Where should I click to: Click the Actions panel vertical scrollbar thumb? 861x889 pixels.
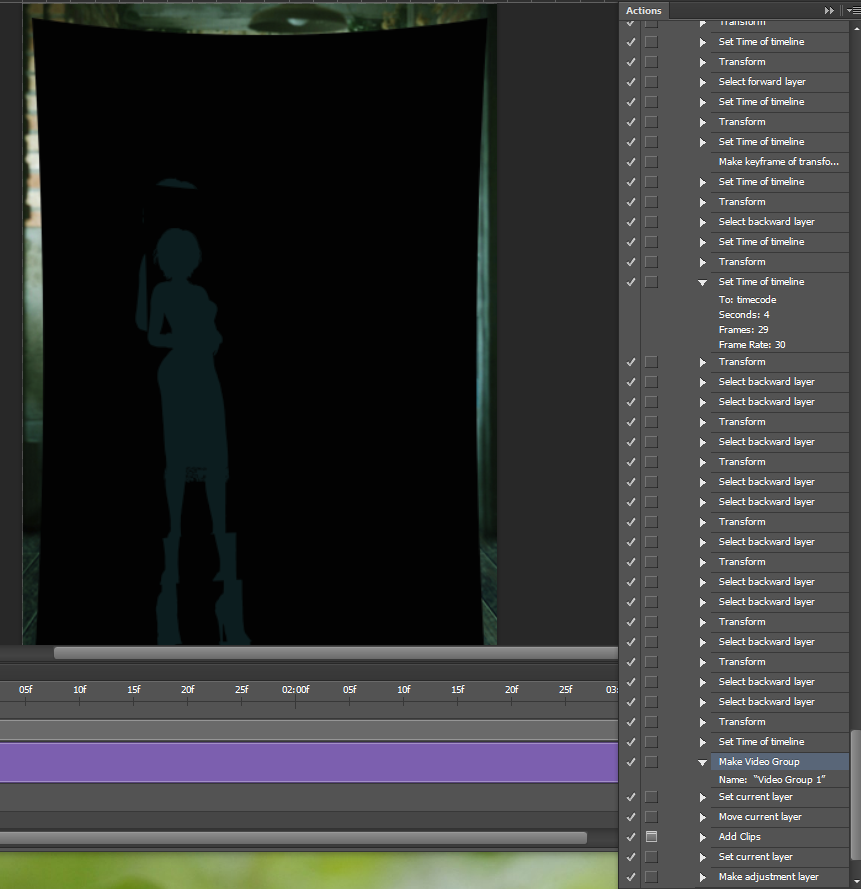(855, 795)
